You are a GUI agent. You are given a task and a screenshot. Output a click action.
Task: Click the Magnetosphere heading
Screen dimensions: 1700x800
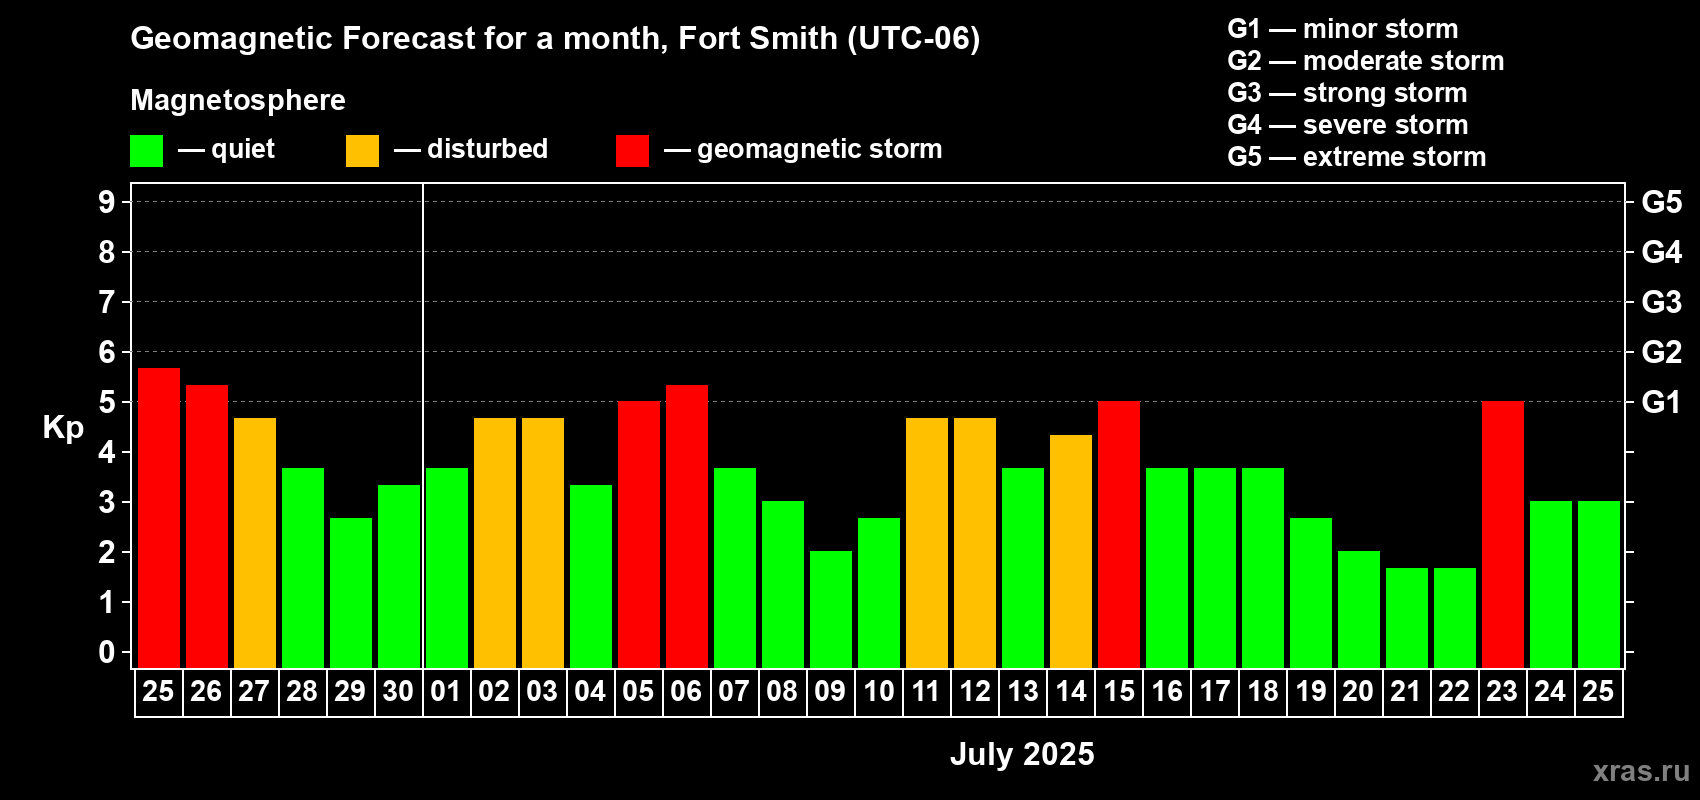[238, 100]
